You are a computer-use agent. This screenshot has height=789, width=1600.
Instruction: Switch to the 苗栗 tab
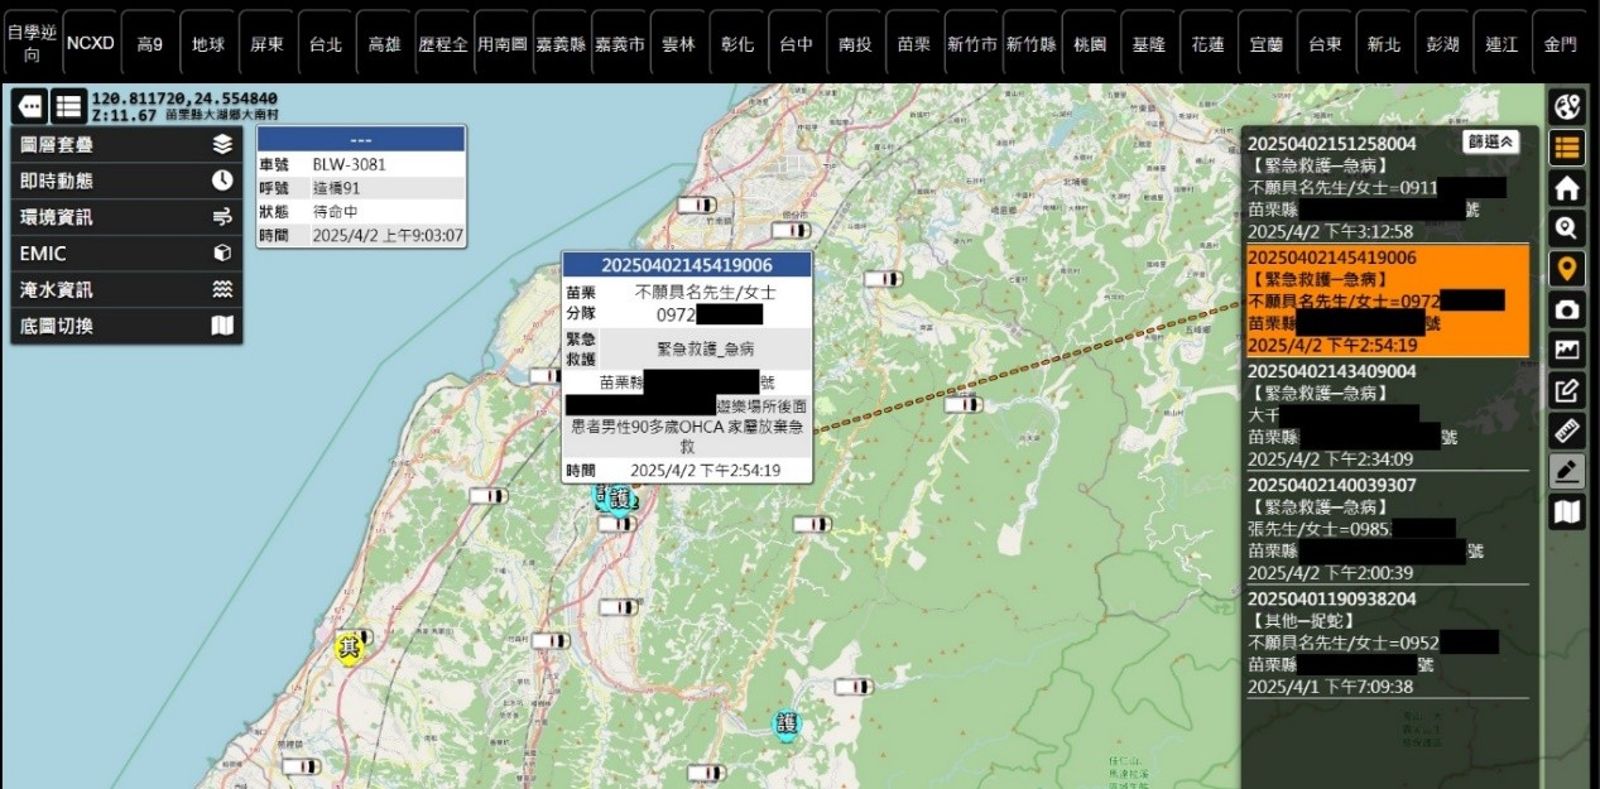tap(914, 43)
